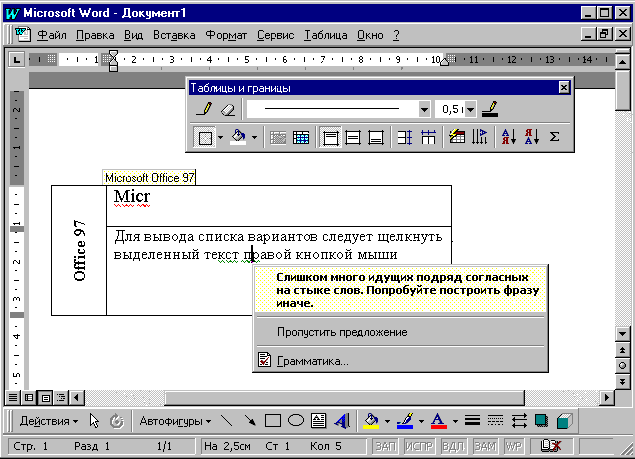Pick the border color pen icon
The height and width of the screenshot is (459, 635).
click(x=490, y=109)
